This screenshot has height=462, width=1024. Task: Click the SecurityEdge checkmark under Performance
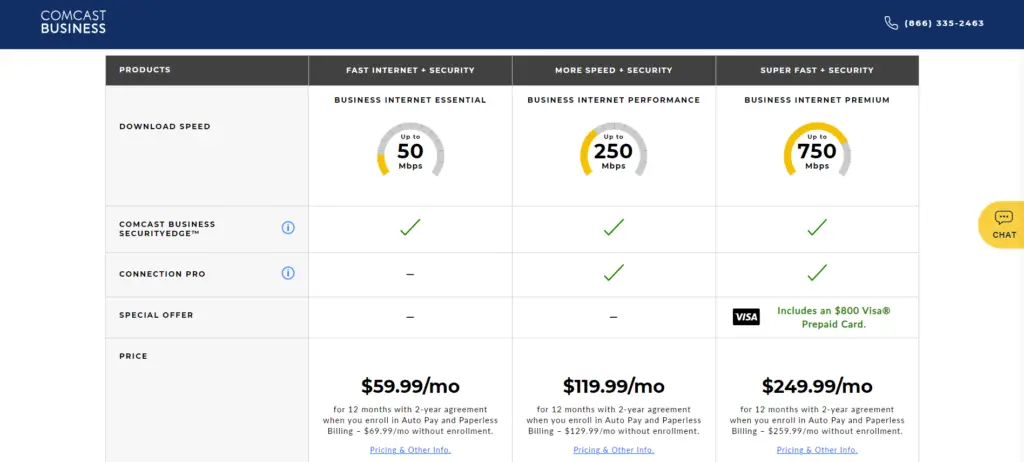tap(613, 227)
